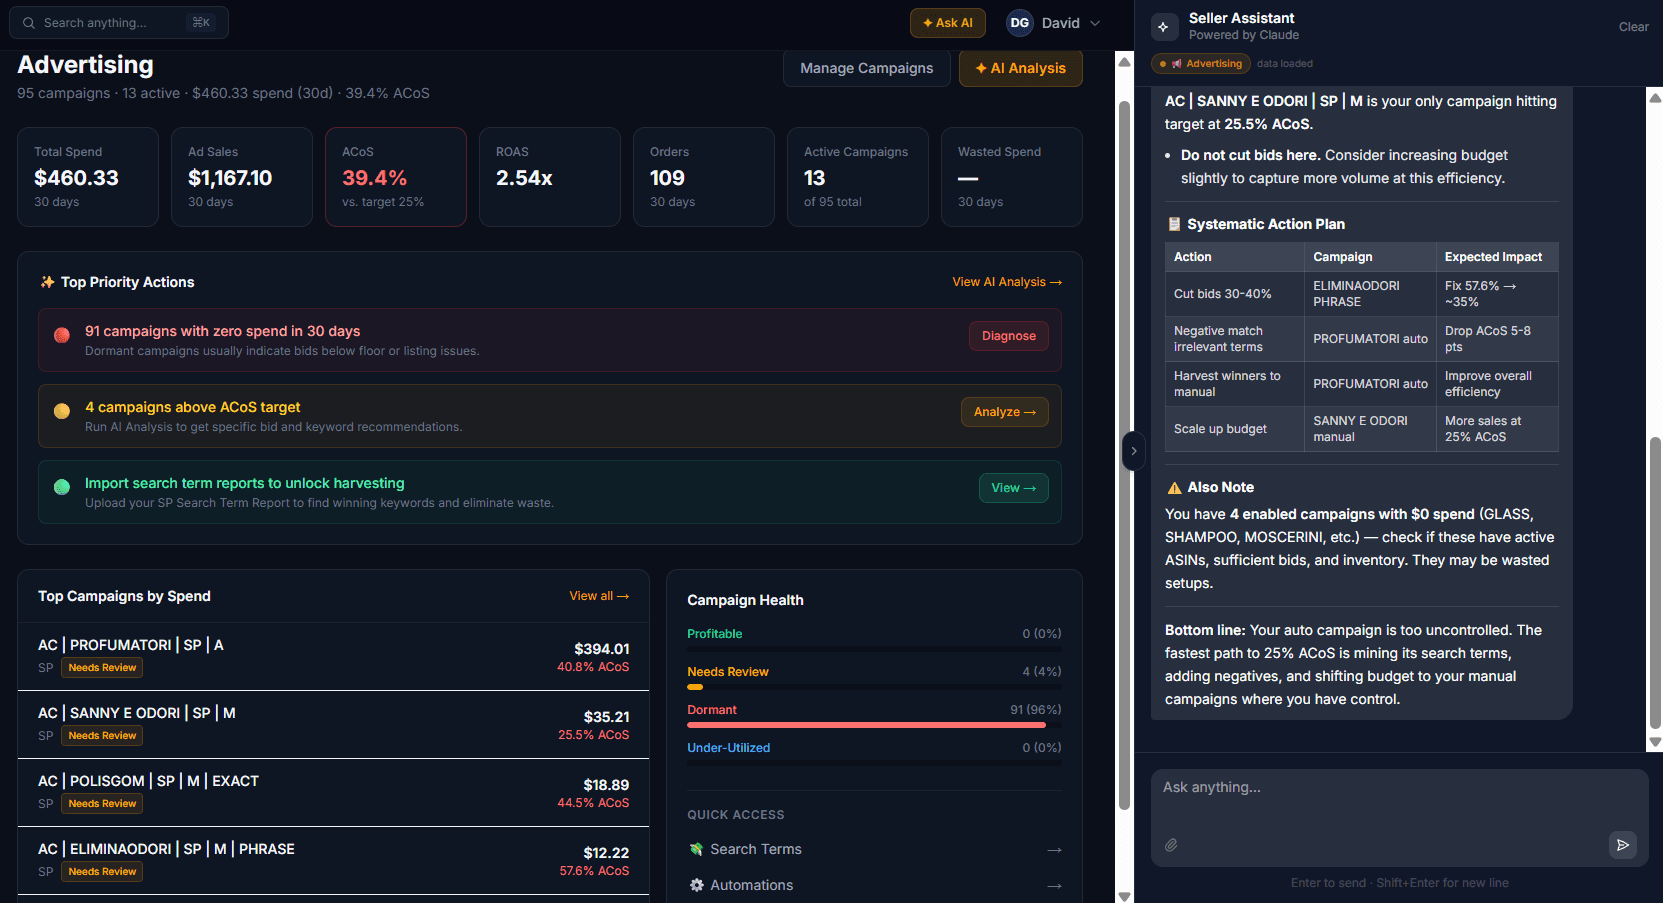Click the Ask AI button
This screenshot has width=1663, height=903.
(947, 23)
